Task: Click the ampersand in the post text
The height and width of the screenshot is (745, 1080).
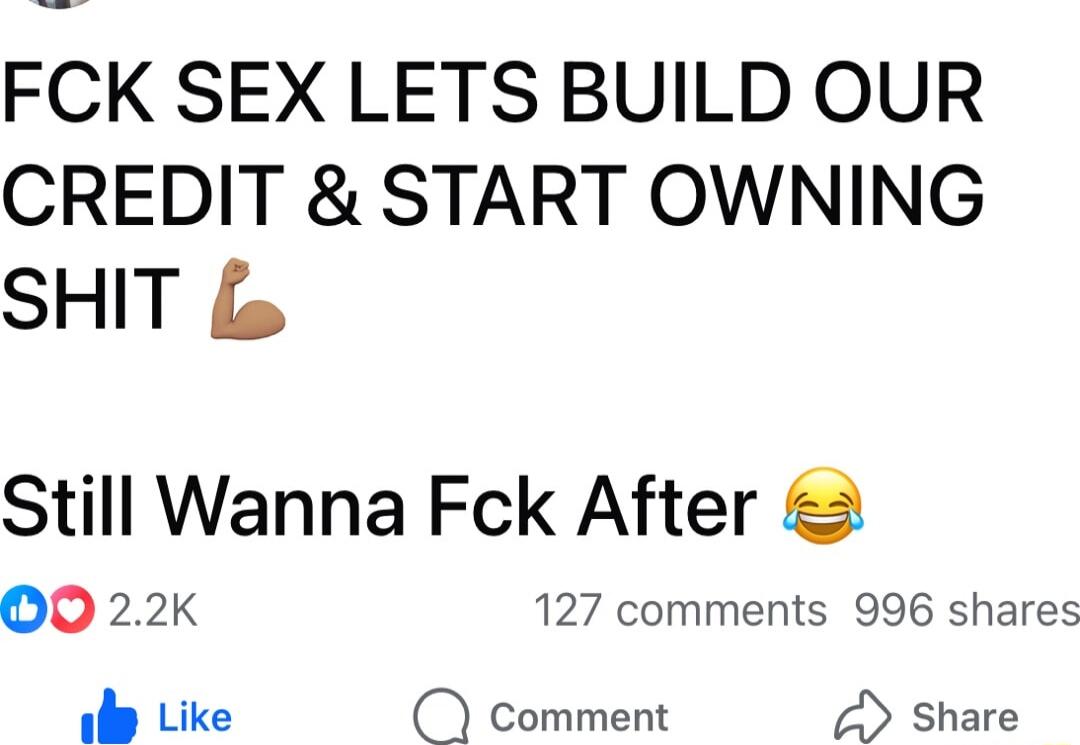Action: (x=334, y=196)
